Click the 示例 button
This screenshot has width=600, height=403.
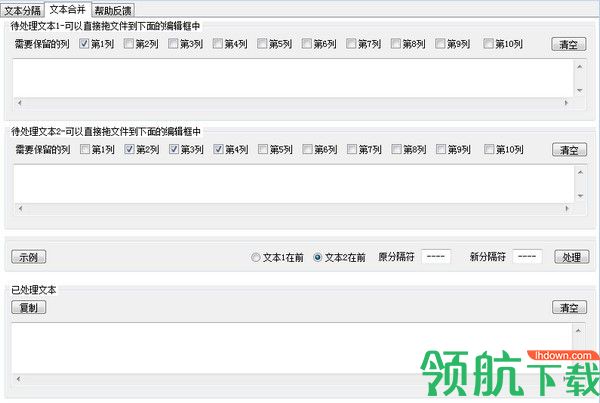pos(29,257)
